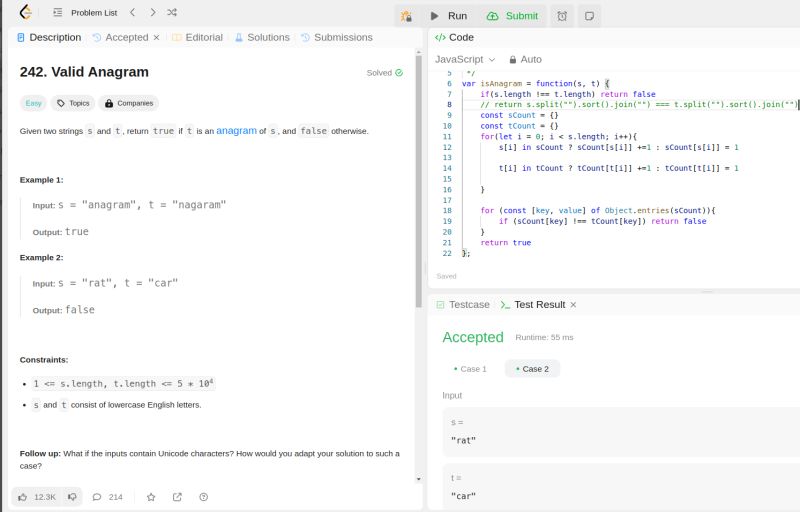Open the LeetCode home logo

26,12
